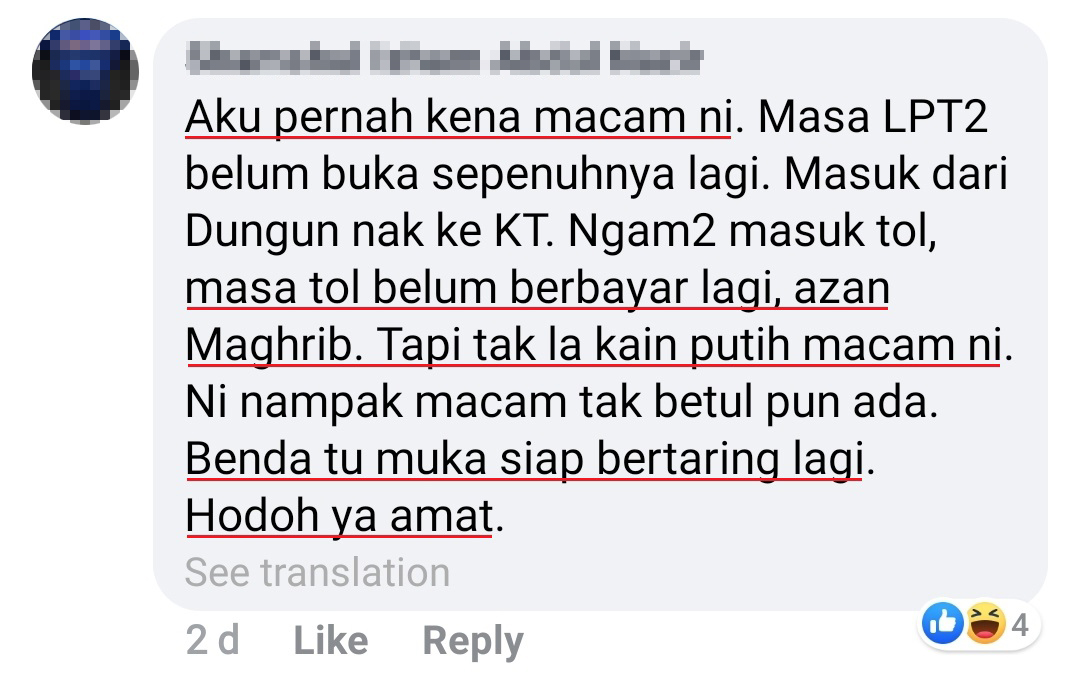Image resolution: width=1080 pixels, height=674 pixels.
Task: Like this comment
Action: click(x=331, y=641)
